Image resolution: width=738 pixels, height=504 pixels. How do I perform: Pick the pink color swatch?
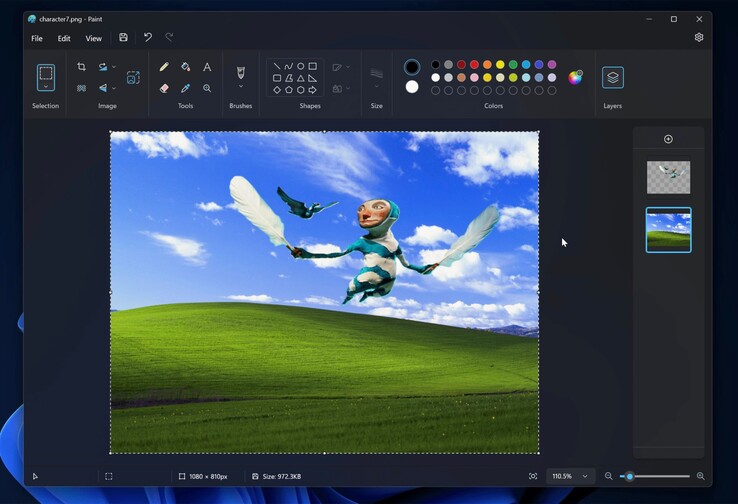[x=474, y=77]
